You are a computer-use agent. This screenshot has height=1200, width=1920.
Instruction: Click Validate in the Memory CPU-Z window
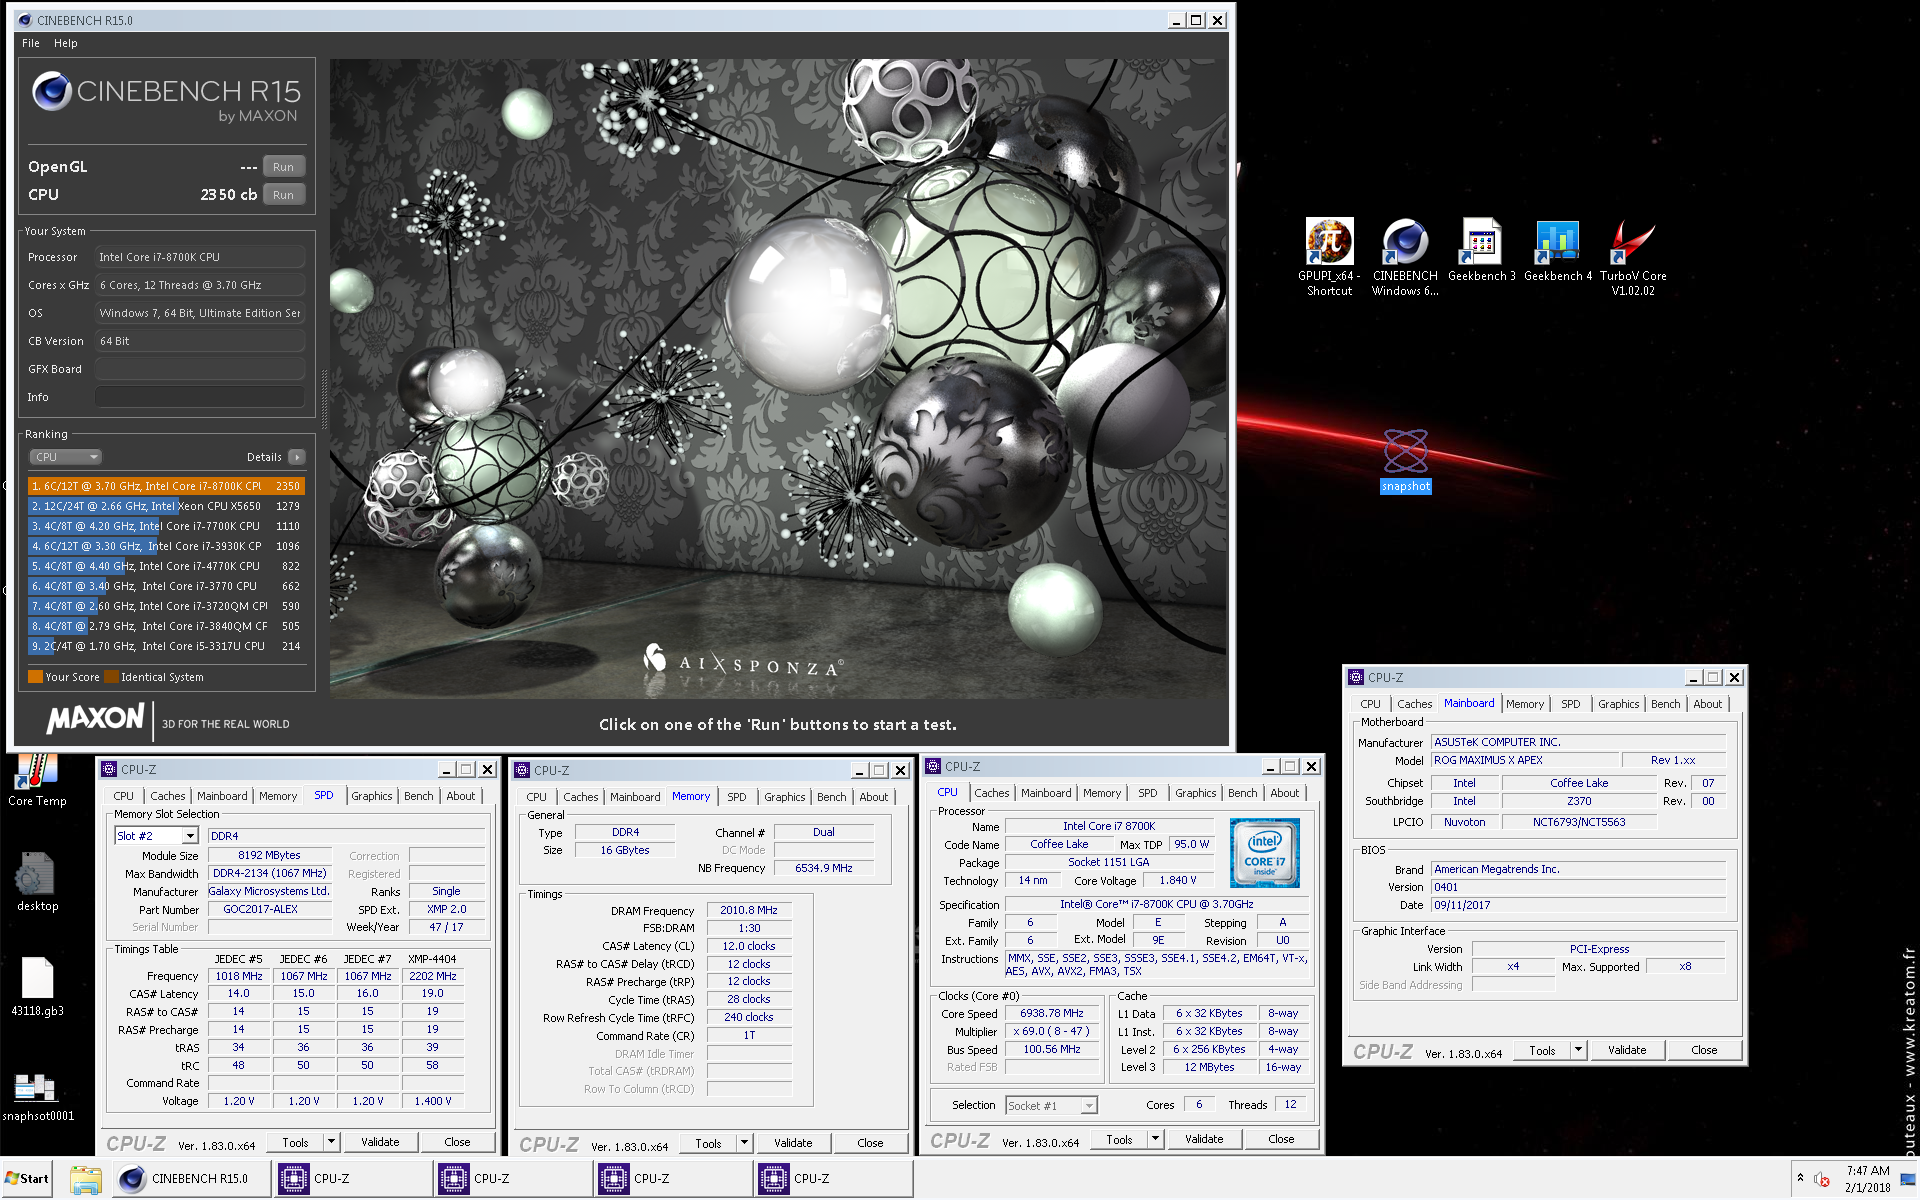click(x=792, y=1143)
